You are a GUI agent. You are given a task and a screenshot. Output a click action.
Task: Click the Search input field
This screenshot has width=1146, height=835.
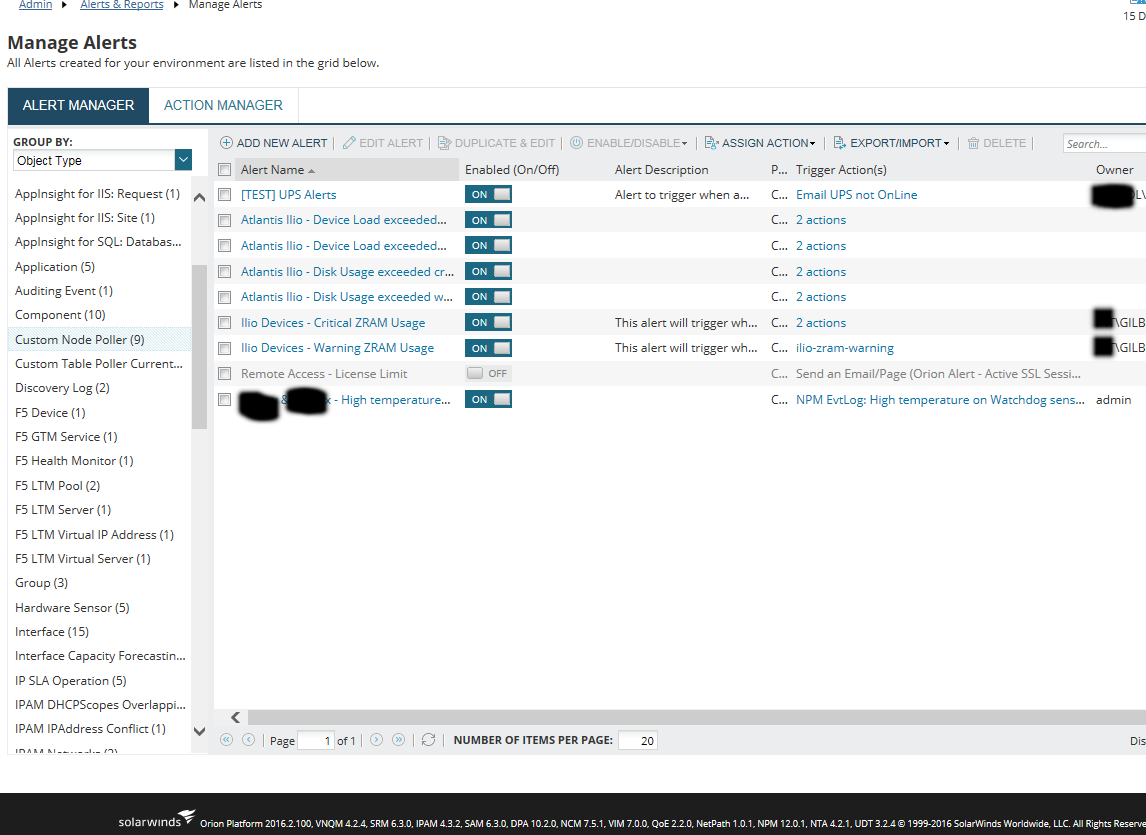click(x=1104, y=143)
